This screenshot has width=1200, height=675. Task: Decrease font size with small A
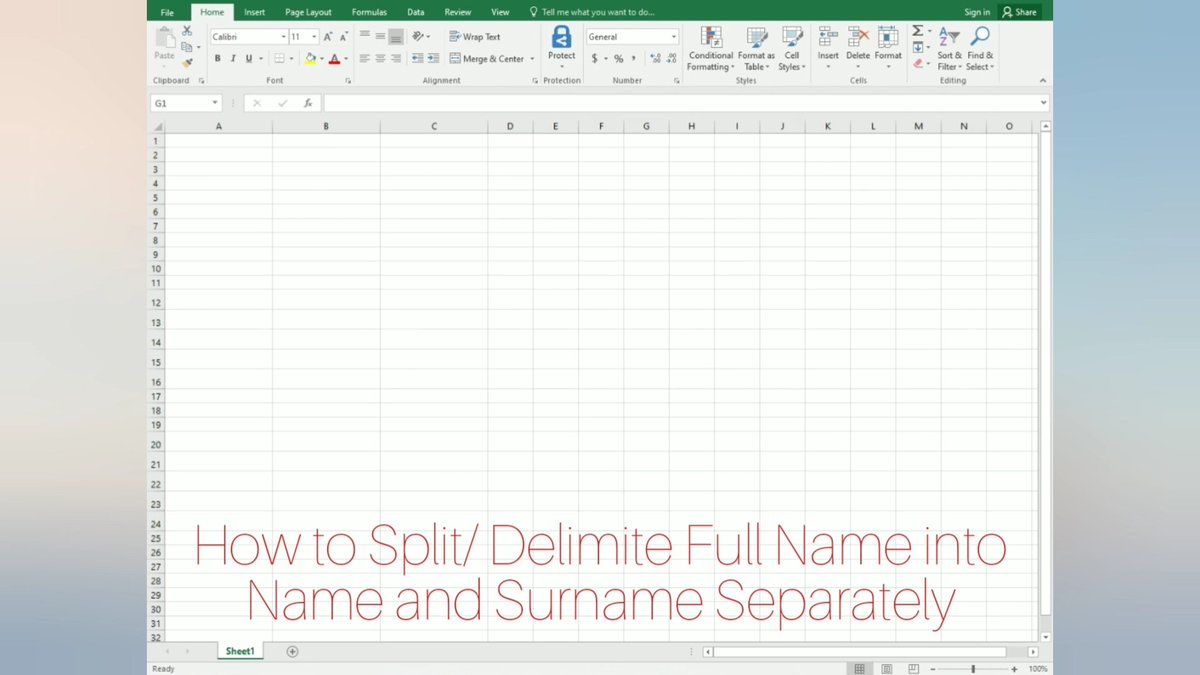click(x=344, y=37)
